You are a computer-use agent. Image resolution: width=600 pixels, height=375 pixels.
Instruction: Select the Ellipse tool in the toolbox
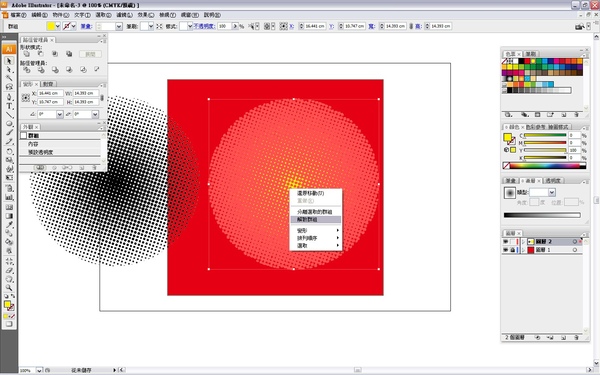(x=9, y=124)
